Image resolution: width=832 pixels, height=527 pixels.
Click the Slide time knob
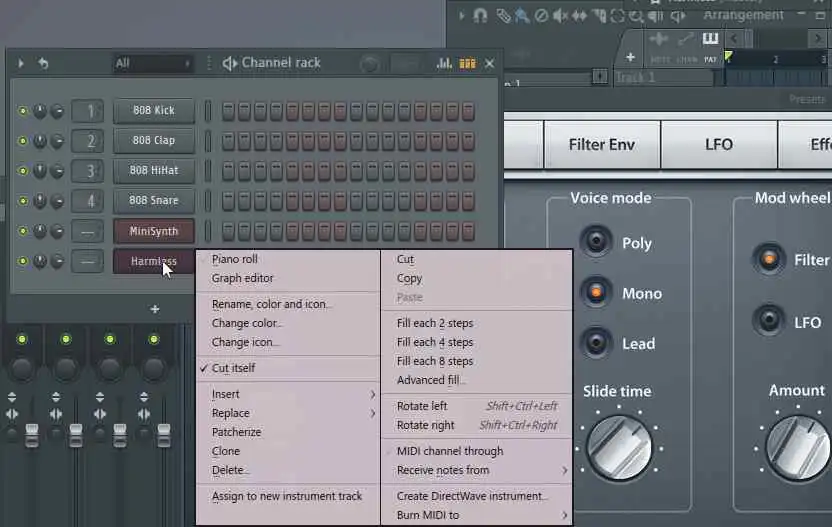pyautogui.click(x=619, y=447)
